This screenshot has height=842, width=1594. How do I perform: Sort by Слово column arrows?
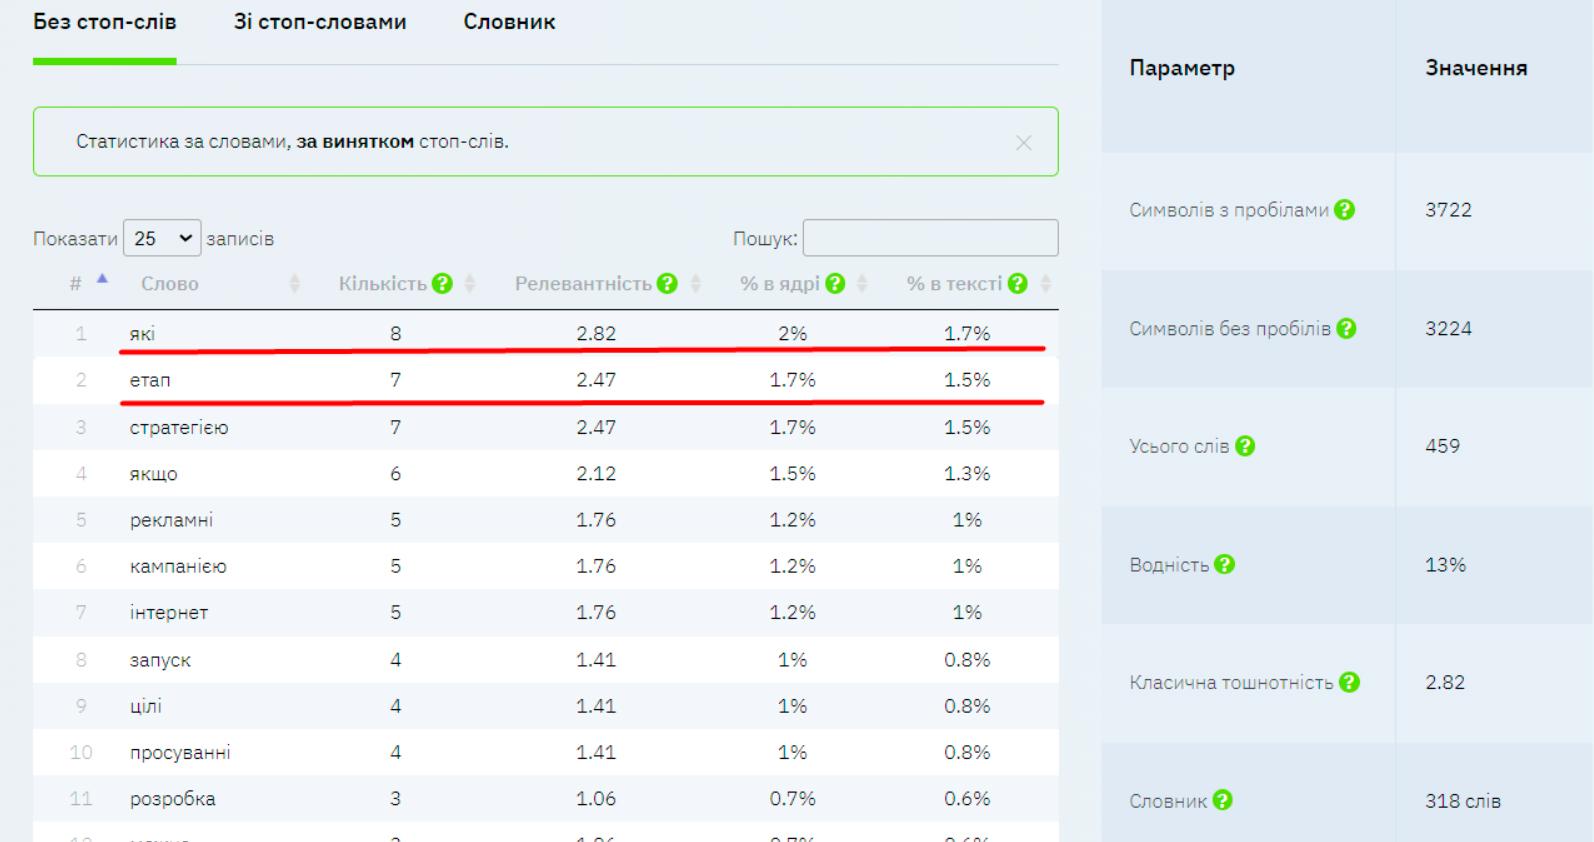pyautogui.click(x=294, y=284)
